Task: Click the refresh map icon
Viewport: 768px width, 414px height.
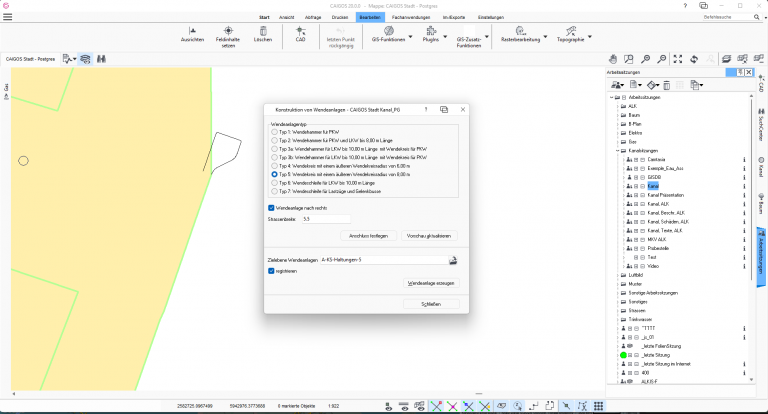Action: [694, 59]
